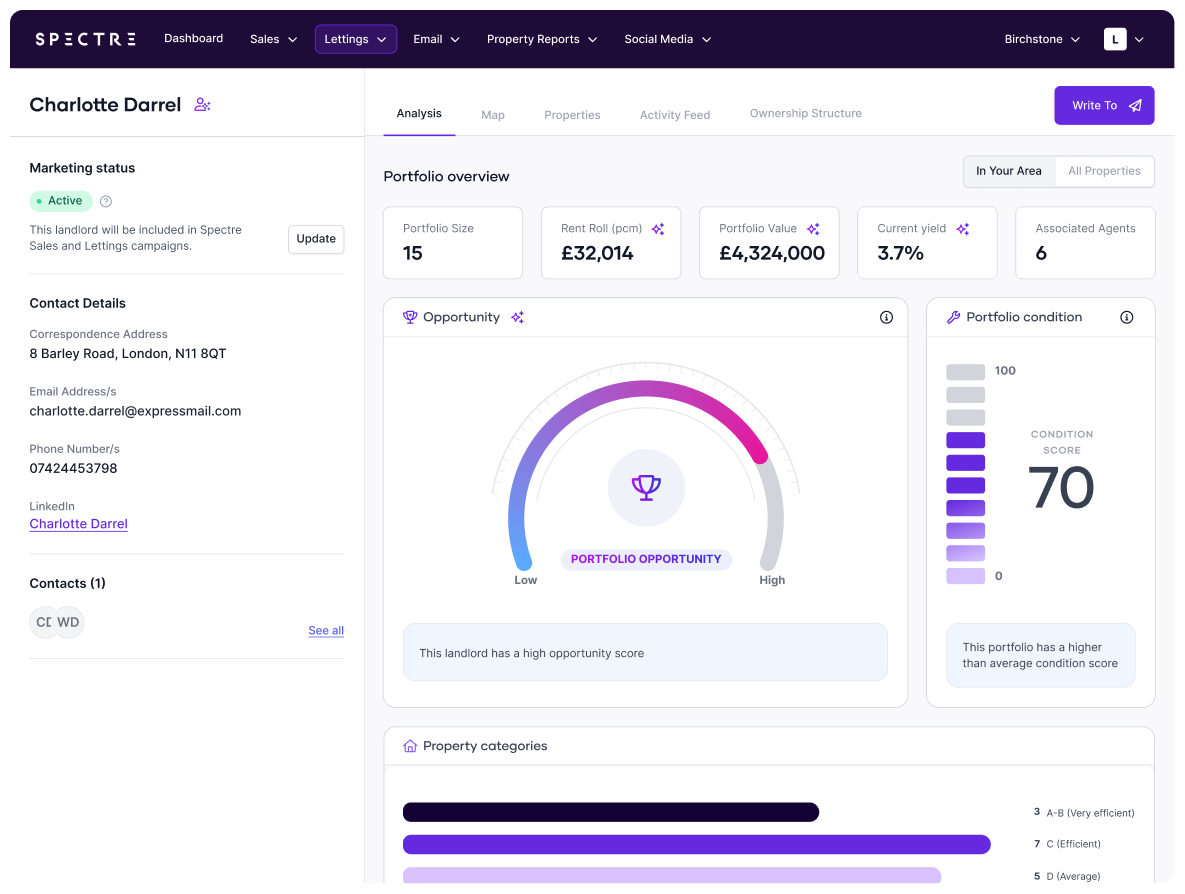Click the house icon beside Property categories
This screenshot has width=1185, height=894.
click(409, 745)
